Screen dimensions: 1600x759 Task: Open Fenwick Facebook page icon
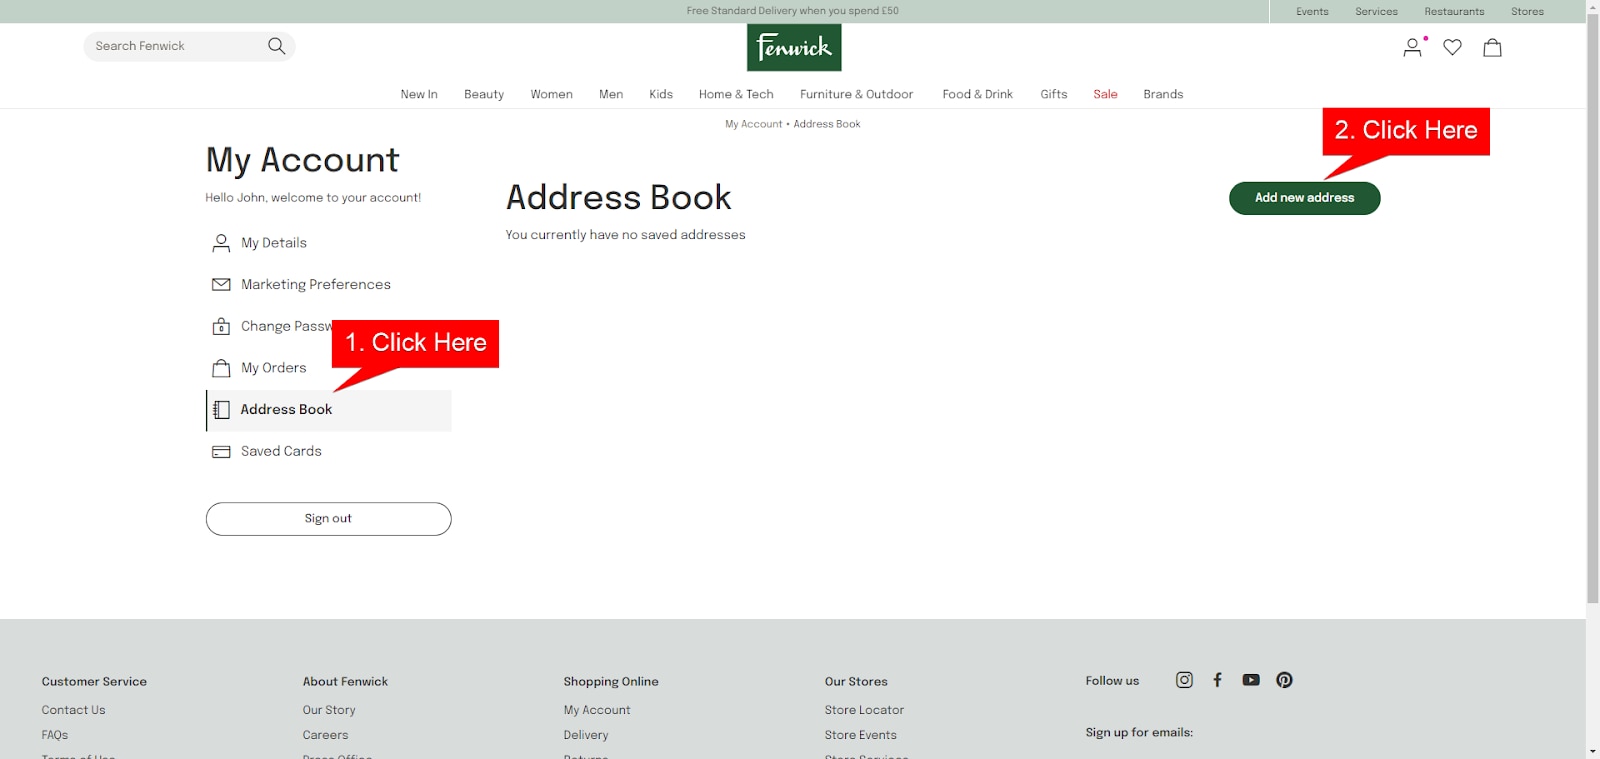(x=1217, y=680)
